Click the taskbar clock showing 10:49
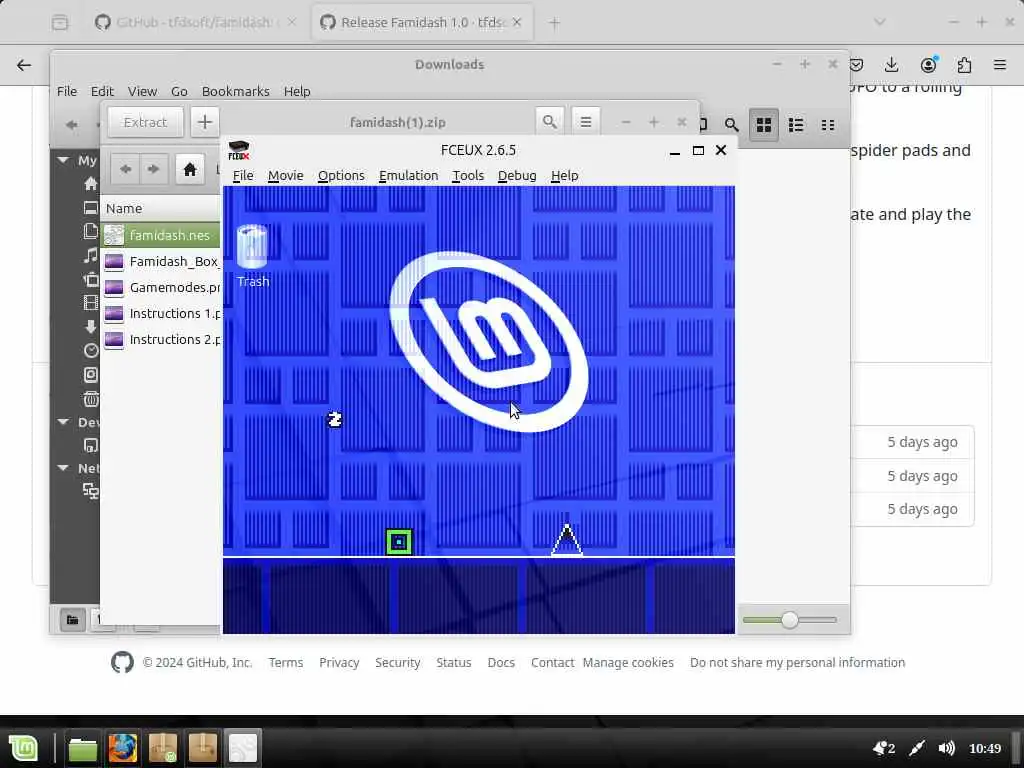Viewport: 1024px width, 768px height. click(x=985, y=748)
